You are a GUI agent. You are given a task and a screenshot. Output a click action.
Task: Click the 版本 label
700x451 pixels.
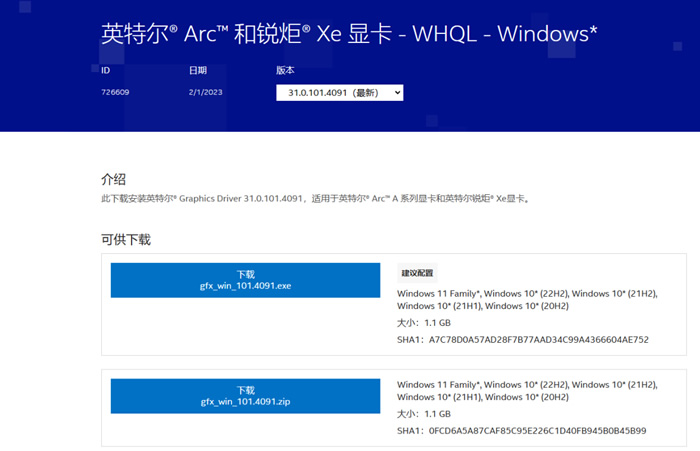pos(285,70)
